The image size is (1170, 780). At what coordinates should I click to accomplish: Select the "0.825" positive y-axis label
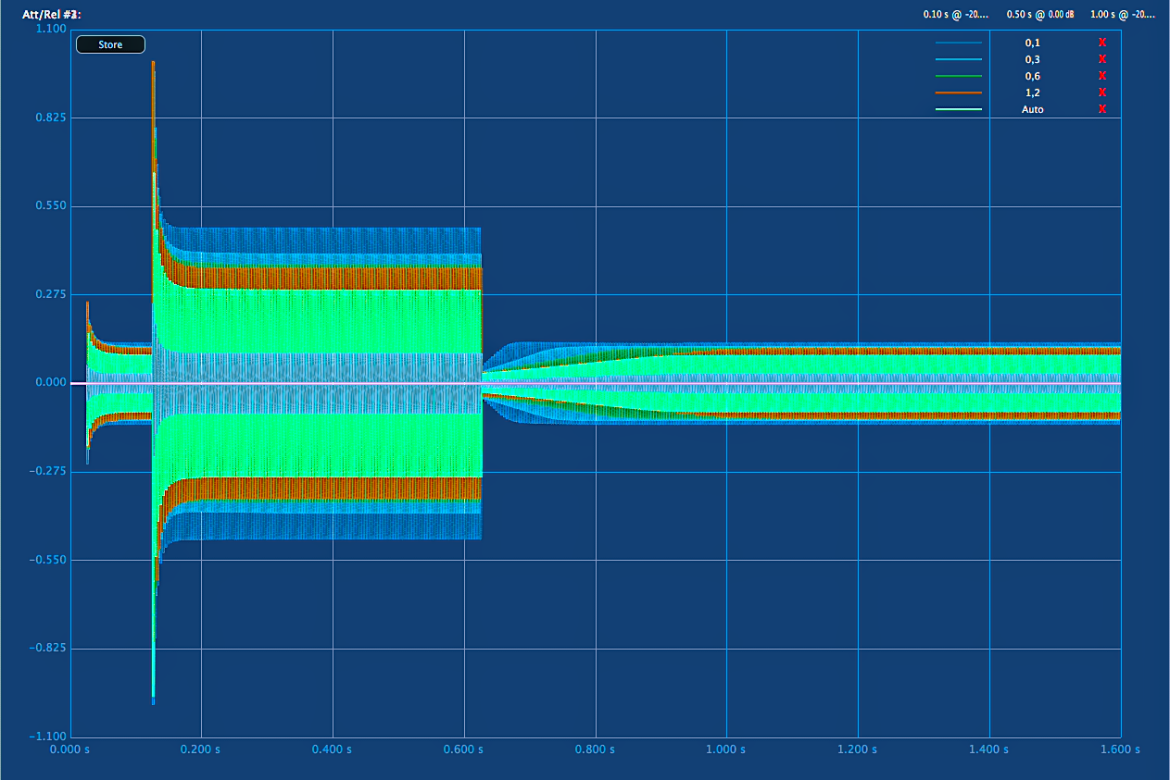point(51,117)
